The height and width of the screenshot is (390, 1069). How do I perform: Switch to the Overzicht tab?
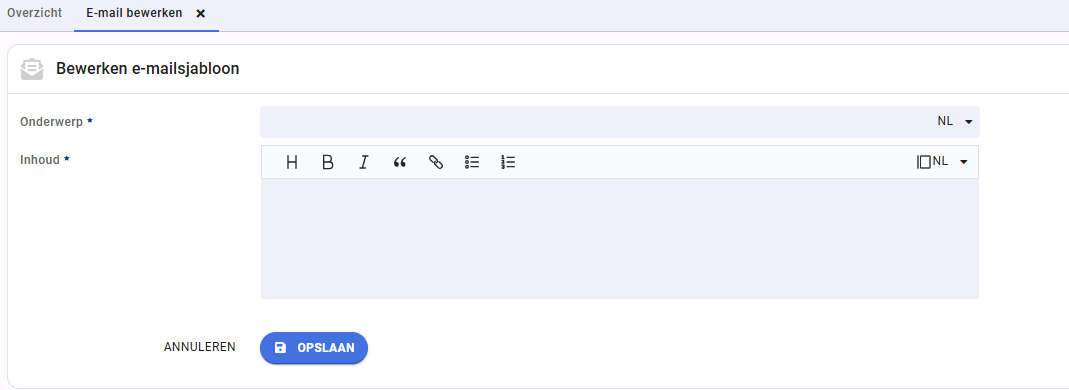coord(35,13)
